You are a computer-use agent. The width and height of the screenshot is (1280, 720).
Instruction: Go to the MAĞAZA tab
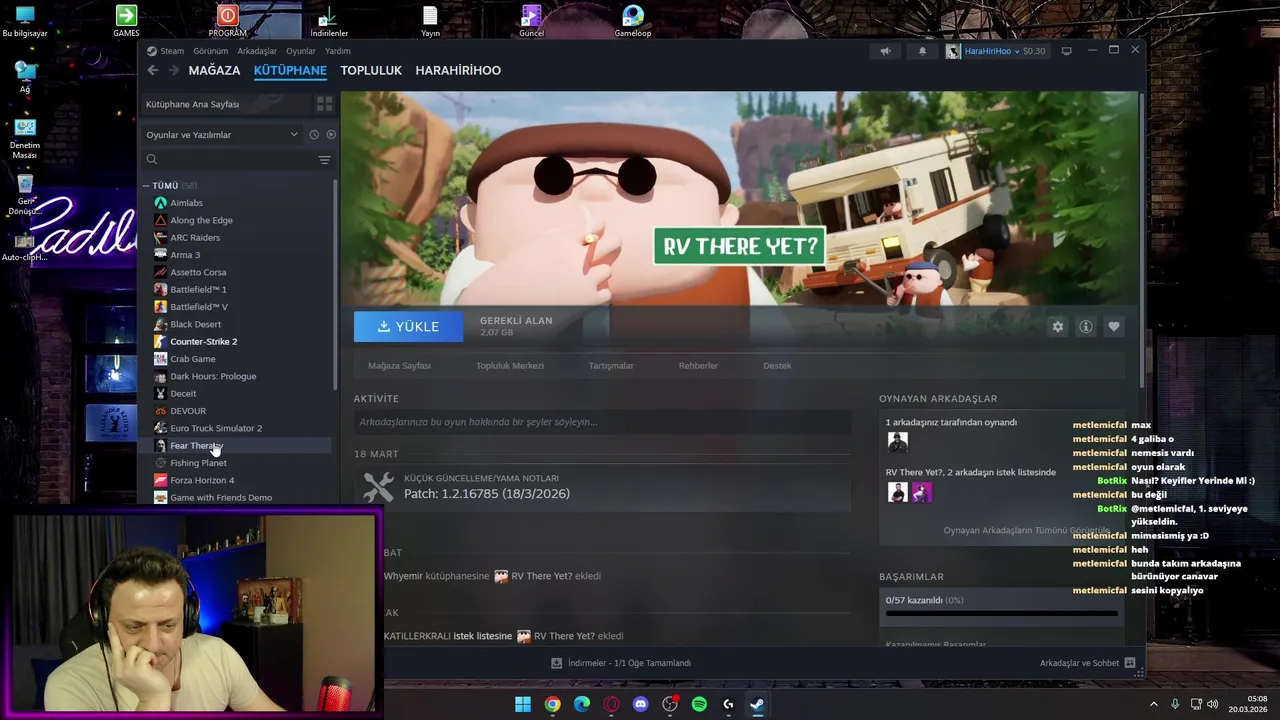coord(214,70)
